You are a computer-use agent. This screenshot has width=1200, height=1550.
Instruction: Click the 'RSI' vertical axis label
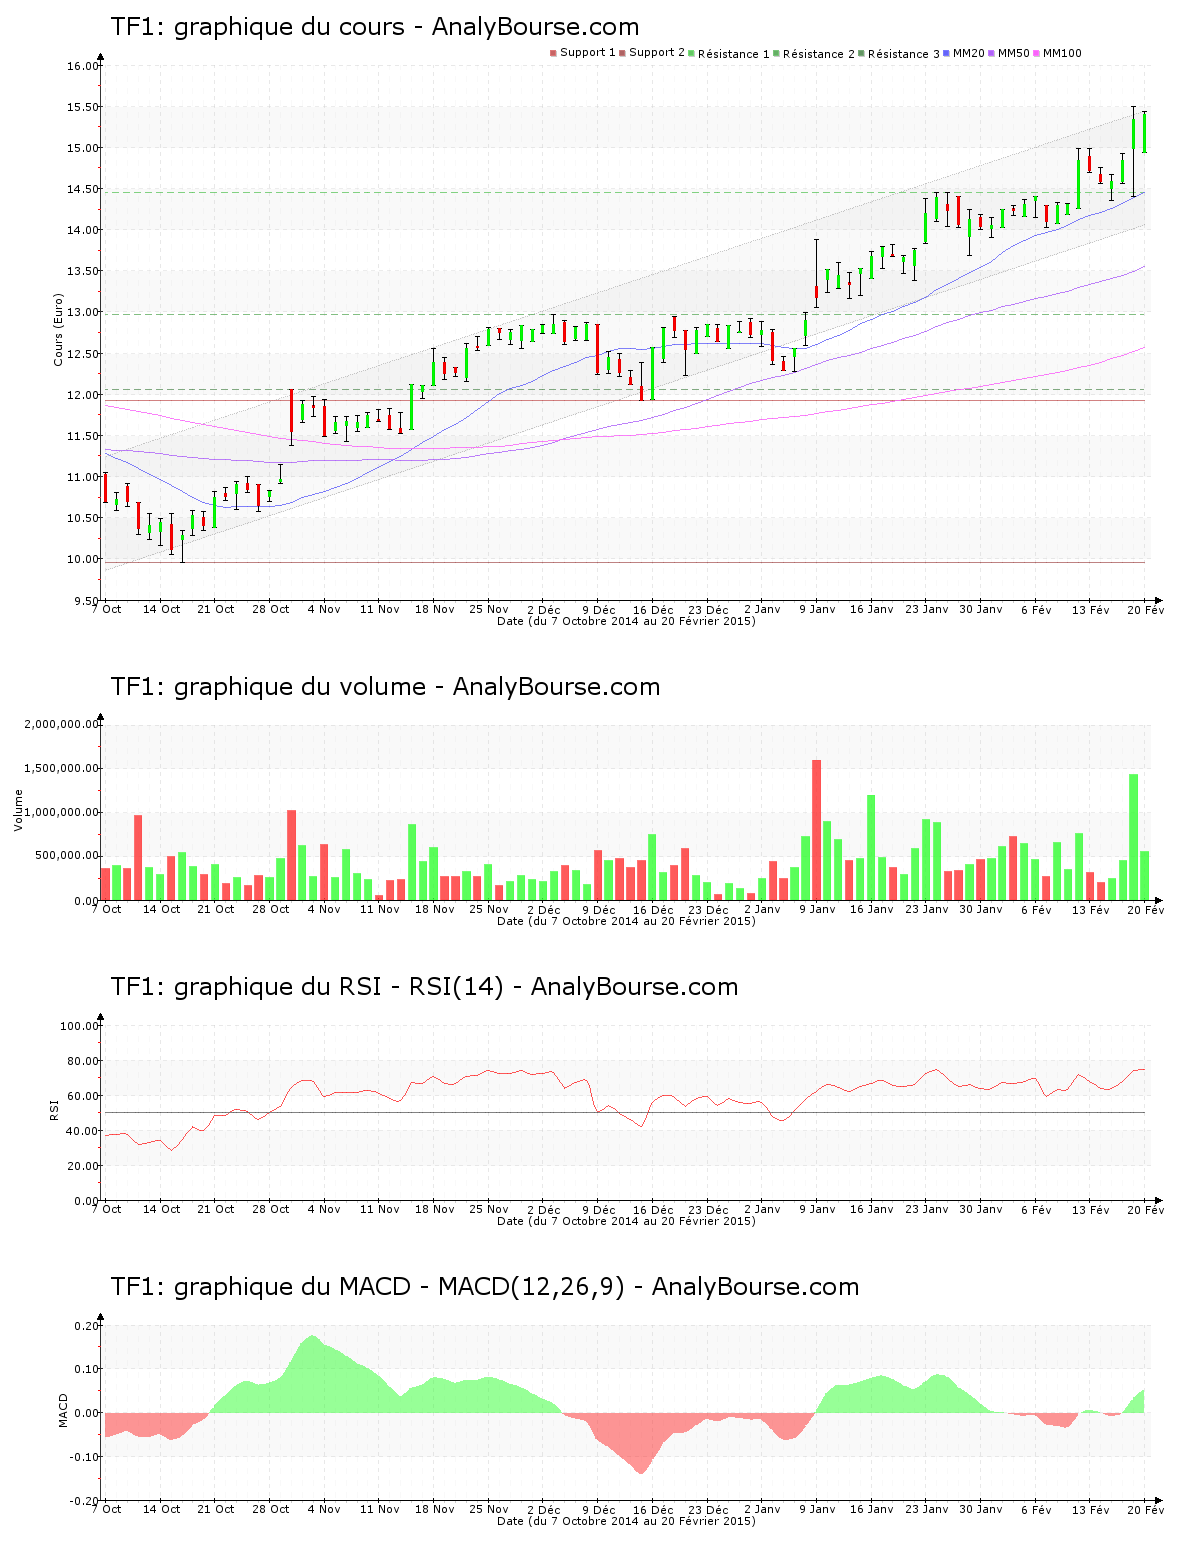point(54,1109)
